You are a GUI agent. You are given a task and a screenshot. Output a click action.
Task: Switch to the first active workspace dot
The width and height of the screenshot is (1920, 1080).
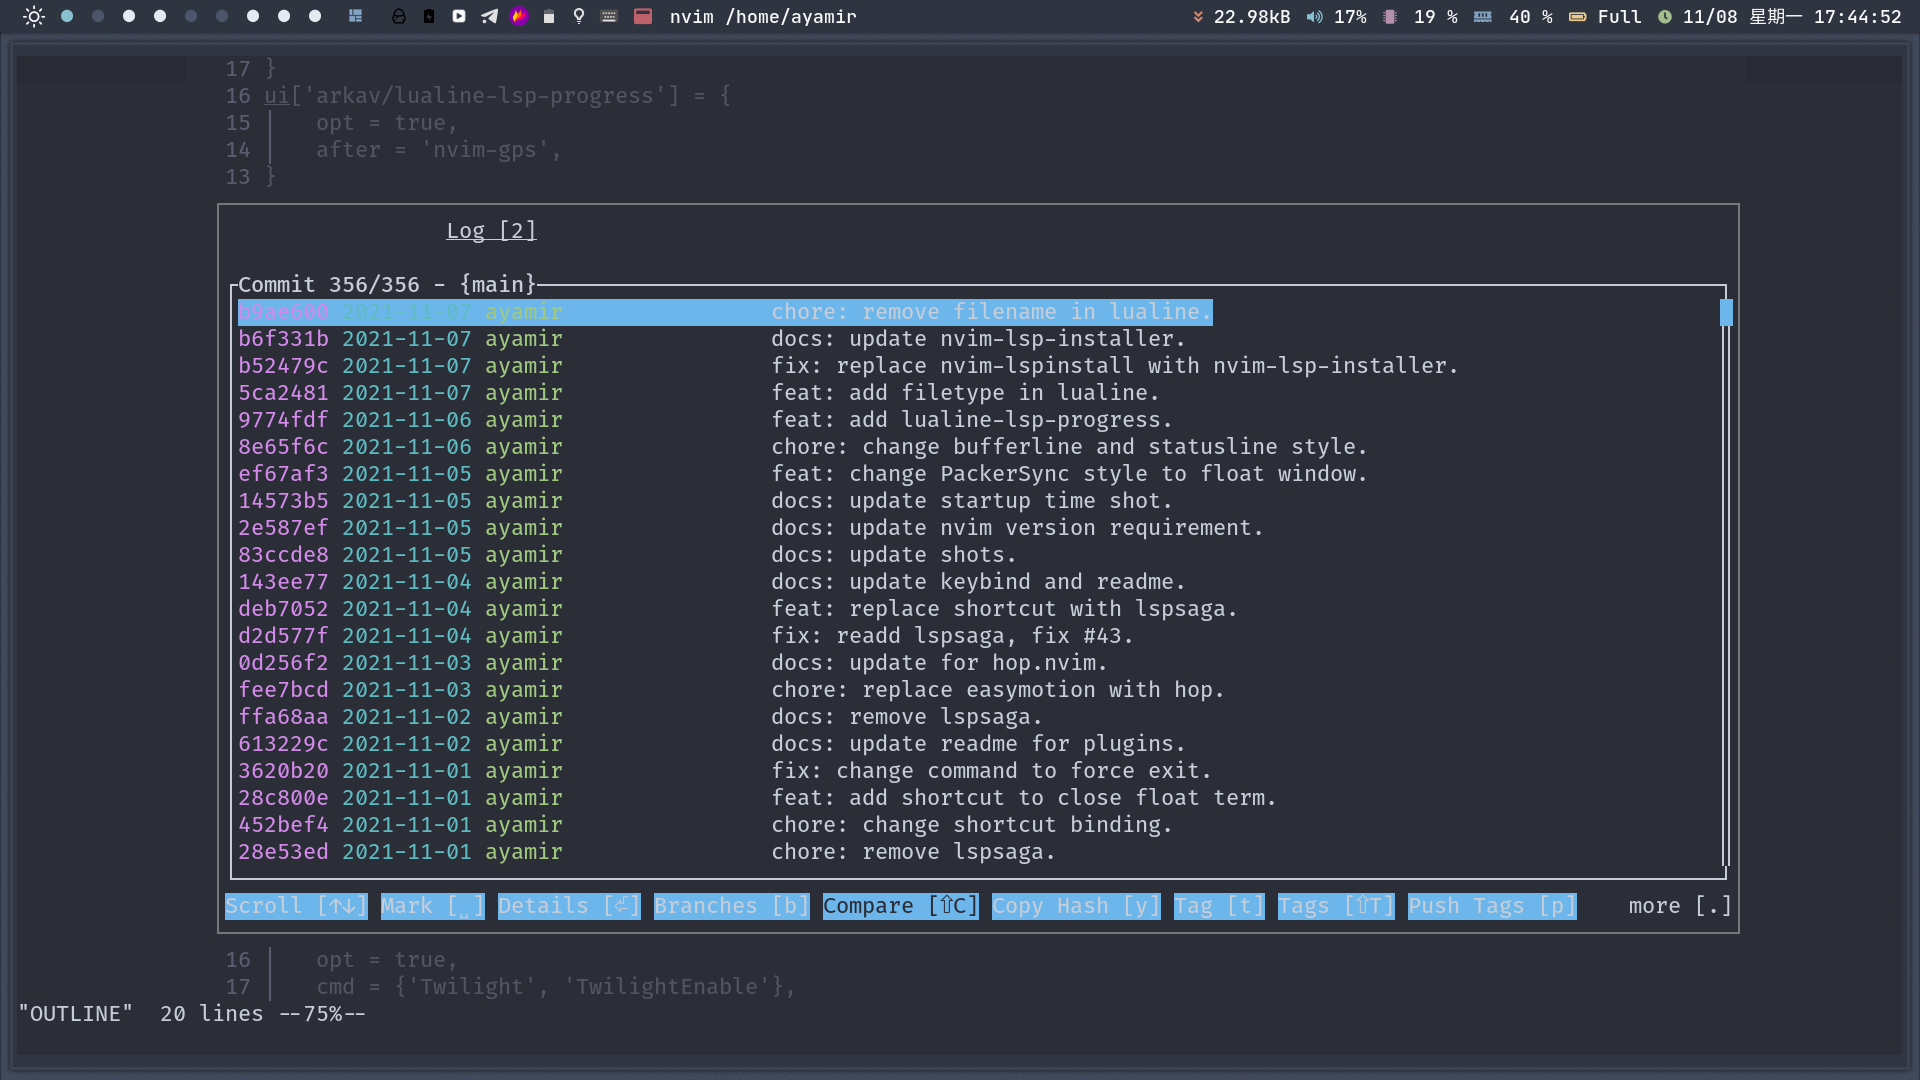(67, 16)
